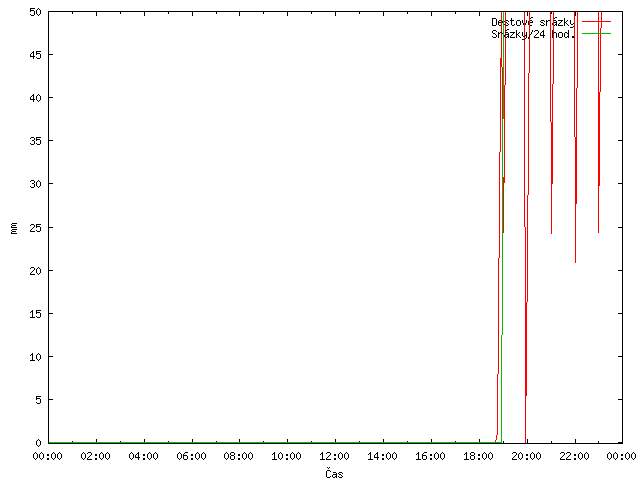Click the 10:00 x-axis label
The height and width of the screenshot is (480, 640).
tap(287, 456)
